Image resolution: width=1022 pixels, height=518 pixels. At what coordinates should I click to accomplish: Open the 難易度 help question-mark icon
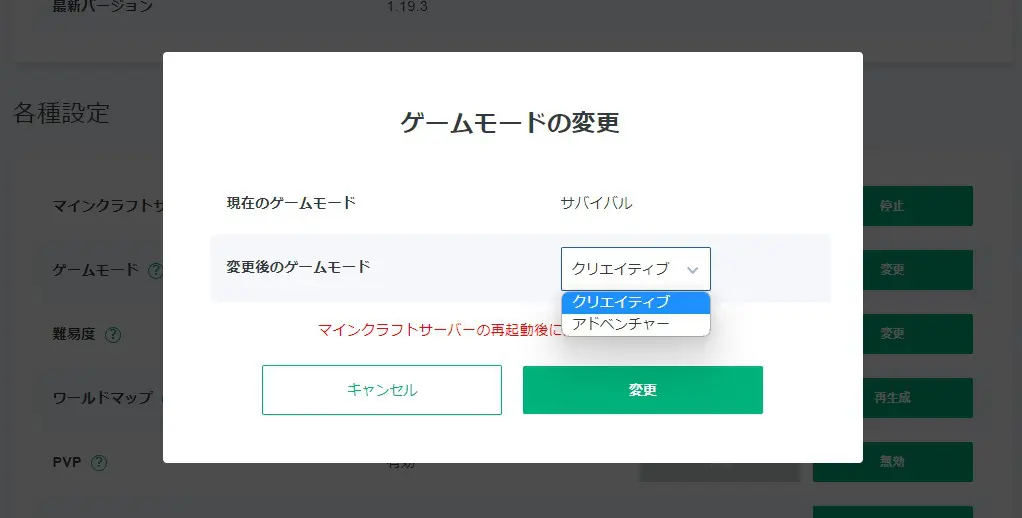112,334
